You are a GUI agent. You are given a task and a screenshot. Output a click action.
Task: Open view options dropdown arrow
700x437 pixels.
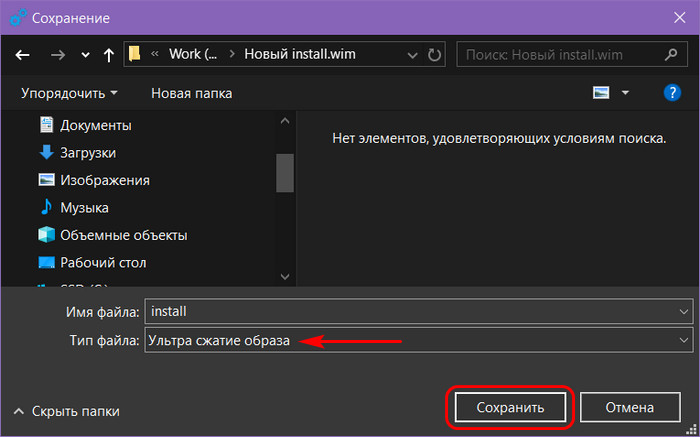(625, 93)
